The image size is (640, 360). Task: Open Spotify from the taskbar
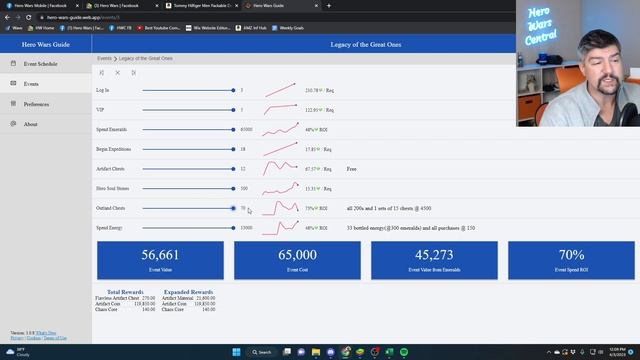pyautogui.click(x=404, y=352)
